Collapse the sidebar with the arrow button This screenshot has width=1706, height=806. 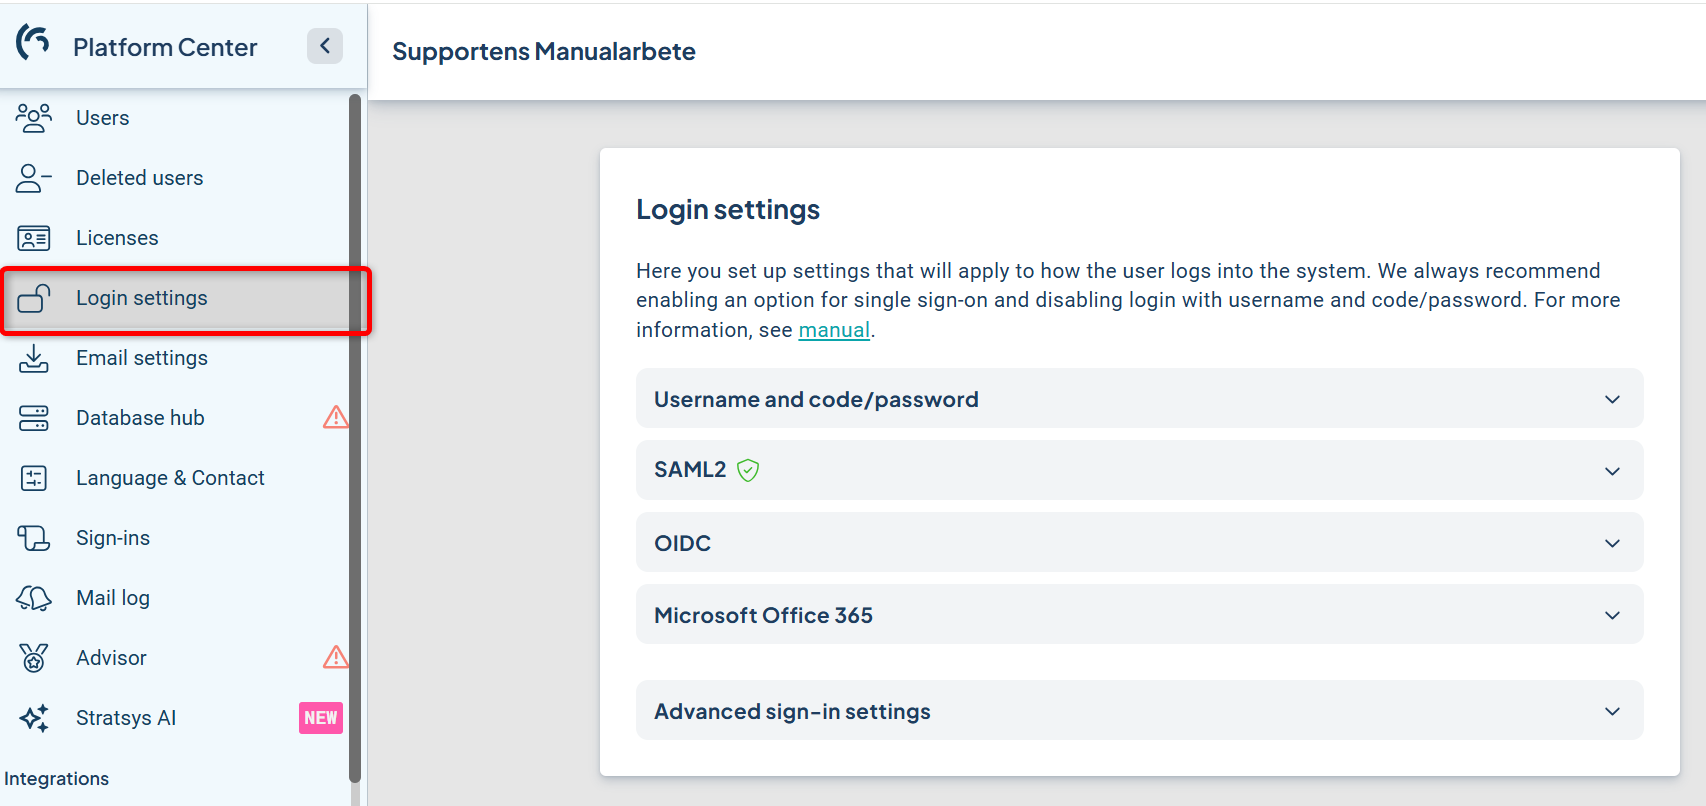coord(324,46)
